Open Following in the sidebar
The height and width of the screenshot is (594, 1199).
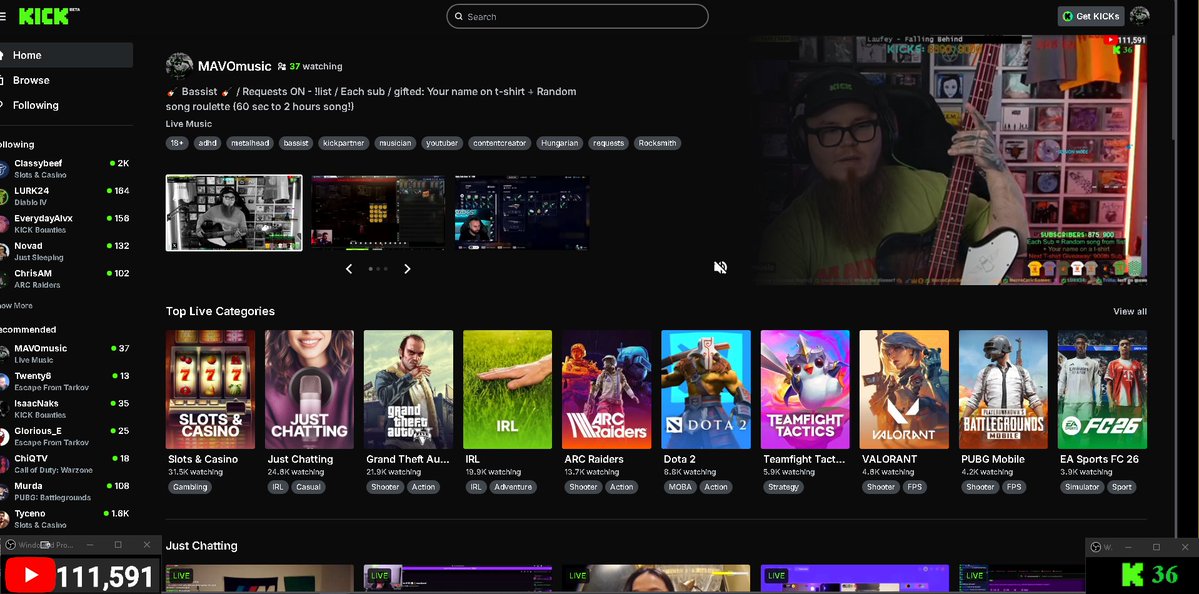[66, 105]
